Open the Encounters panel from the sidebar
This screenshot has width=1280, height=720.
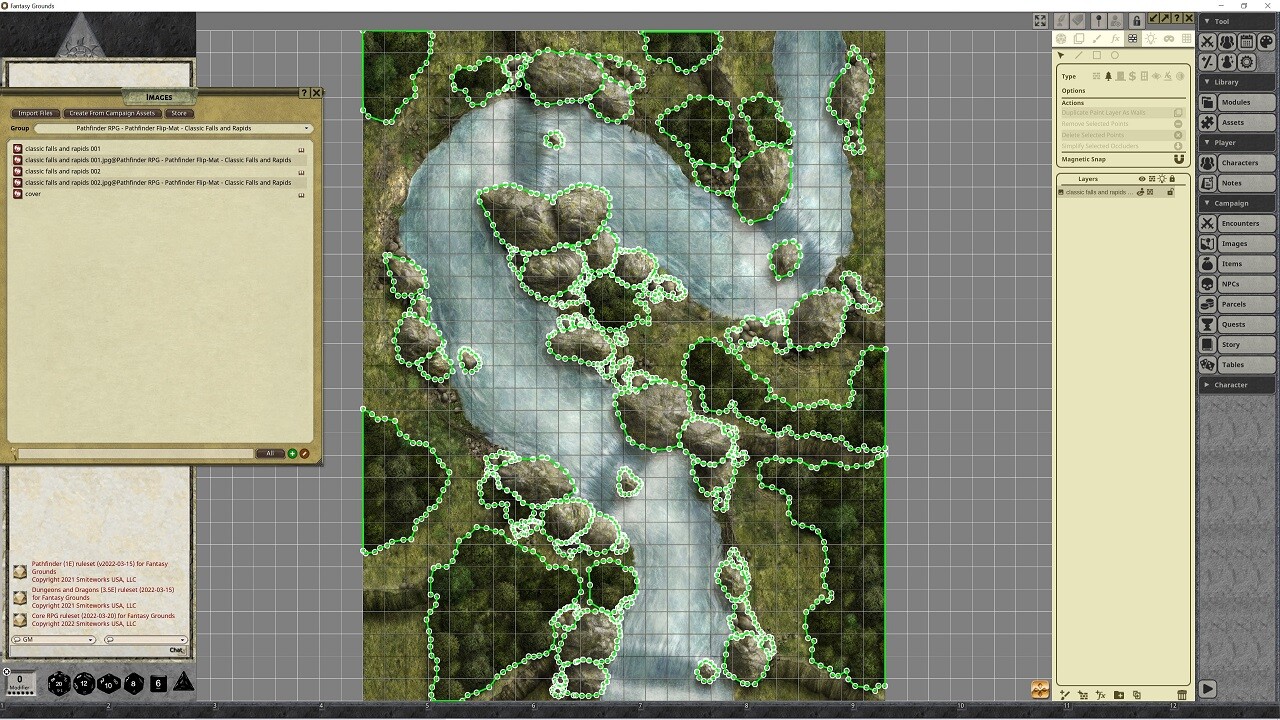pos(1240,223)
